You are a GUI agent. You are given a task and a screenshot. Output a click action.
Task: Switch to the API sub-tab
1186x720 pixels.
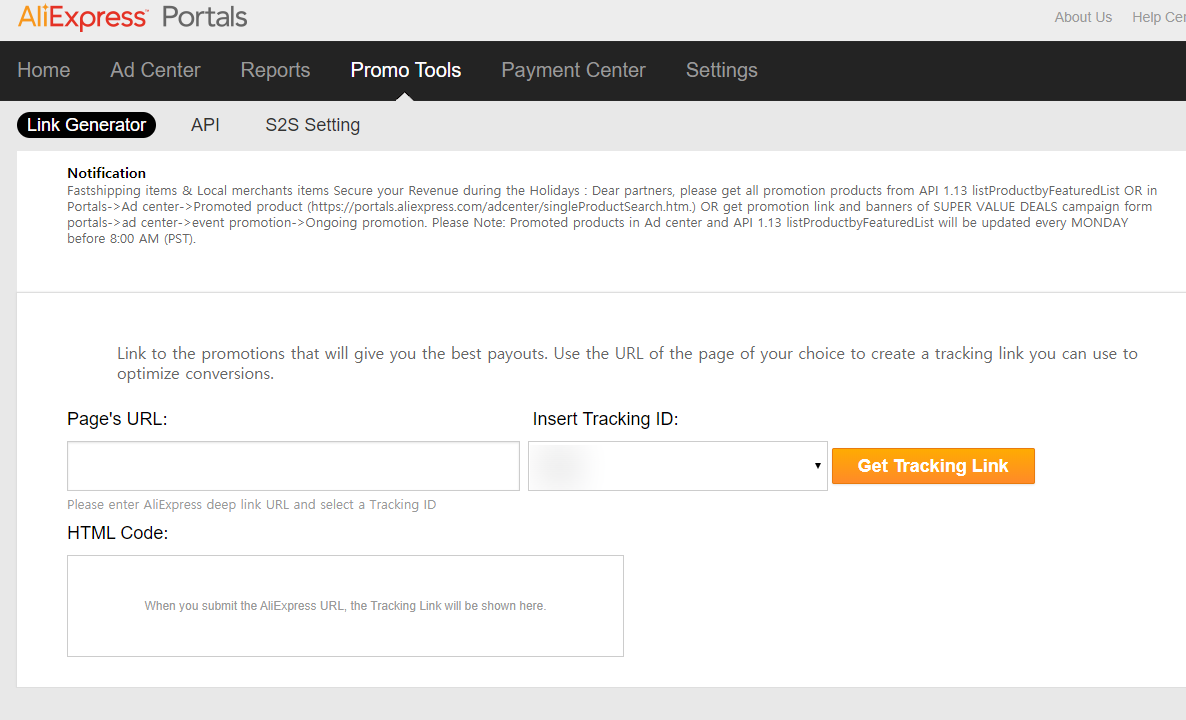click(205, 125)
